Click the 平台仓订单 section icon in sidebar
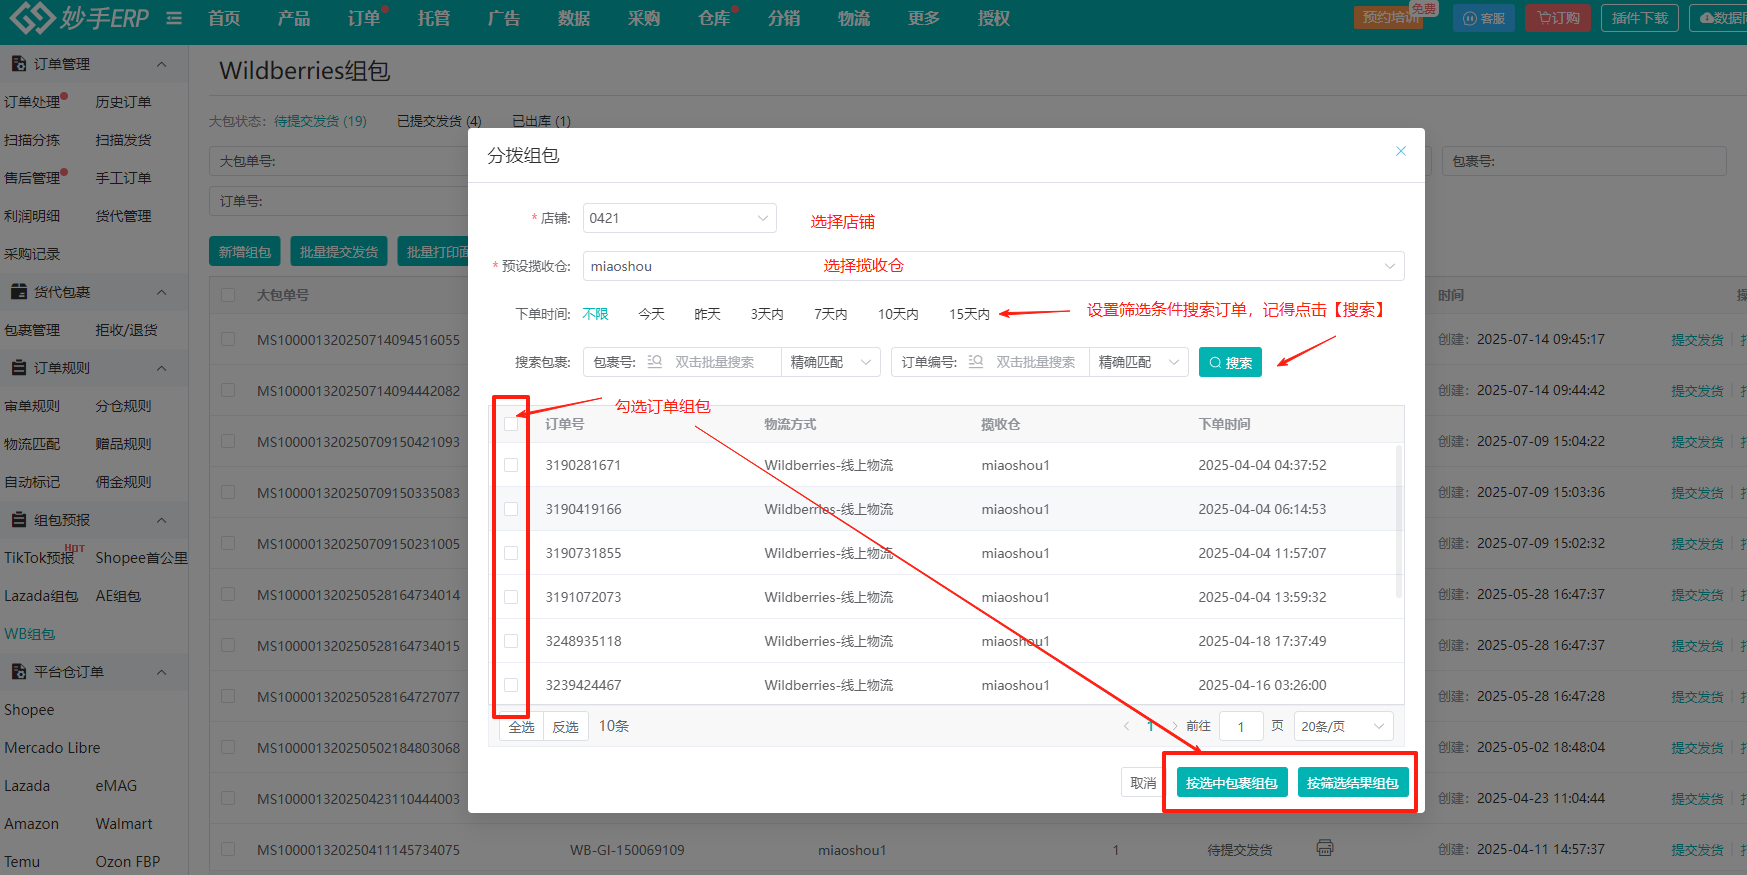The image size is (1747, 875). point(18,672)
